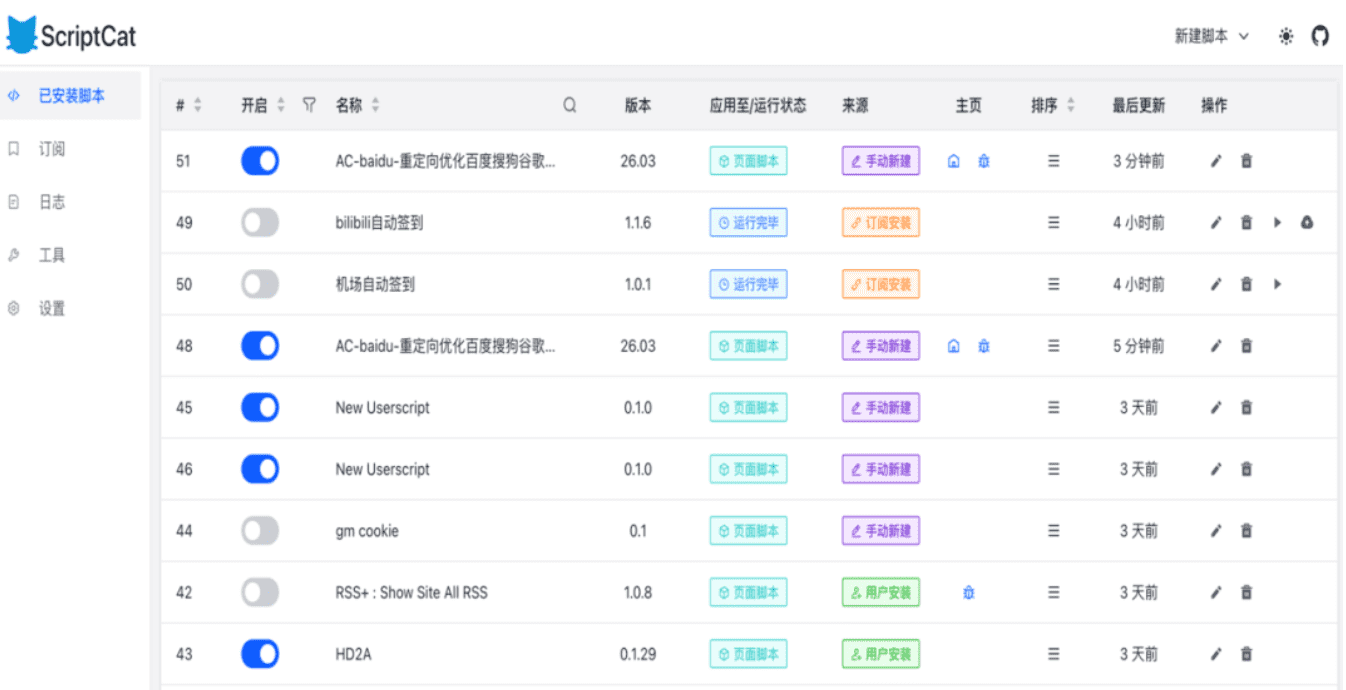This screenshot has height=690, width=1346.
Task: Sort by the 排序 column arrows
Action: (x=1071, y=105)
